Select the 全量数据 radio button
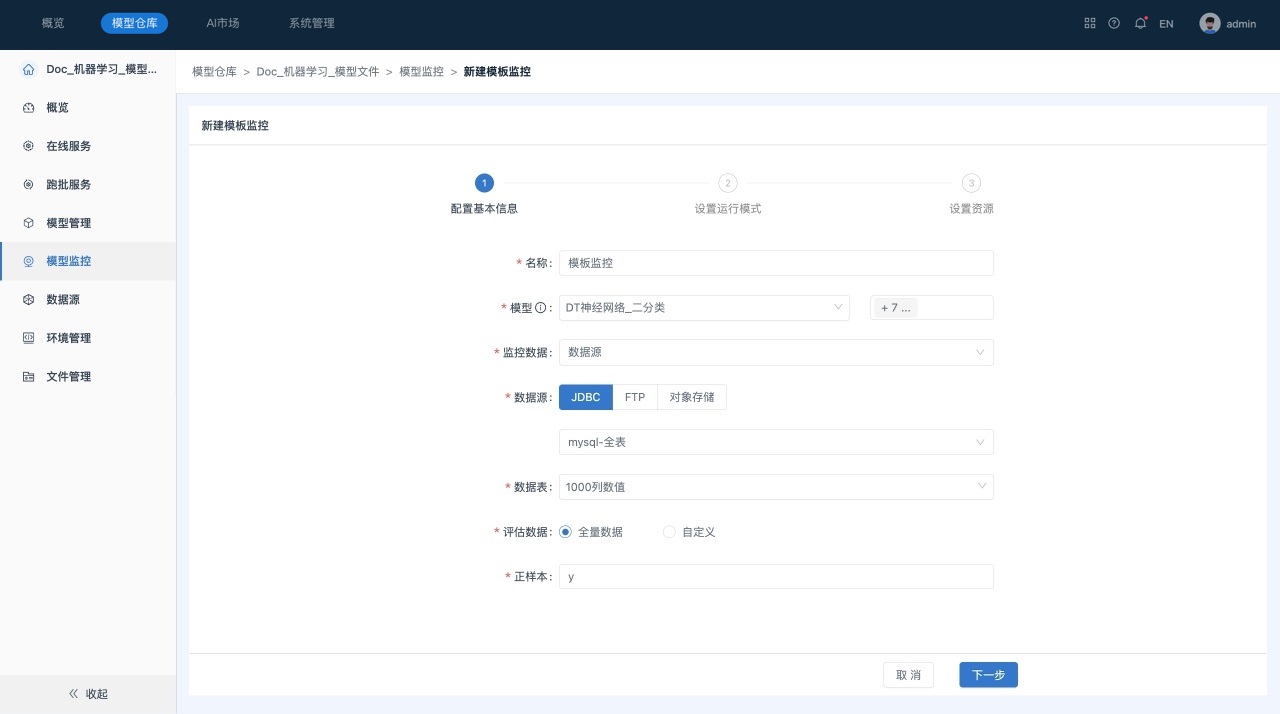 (x=565, y=532)
